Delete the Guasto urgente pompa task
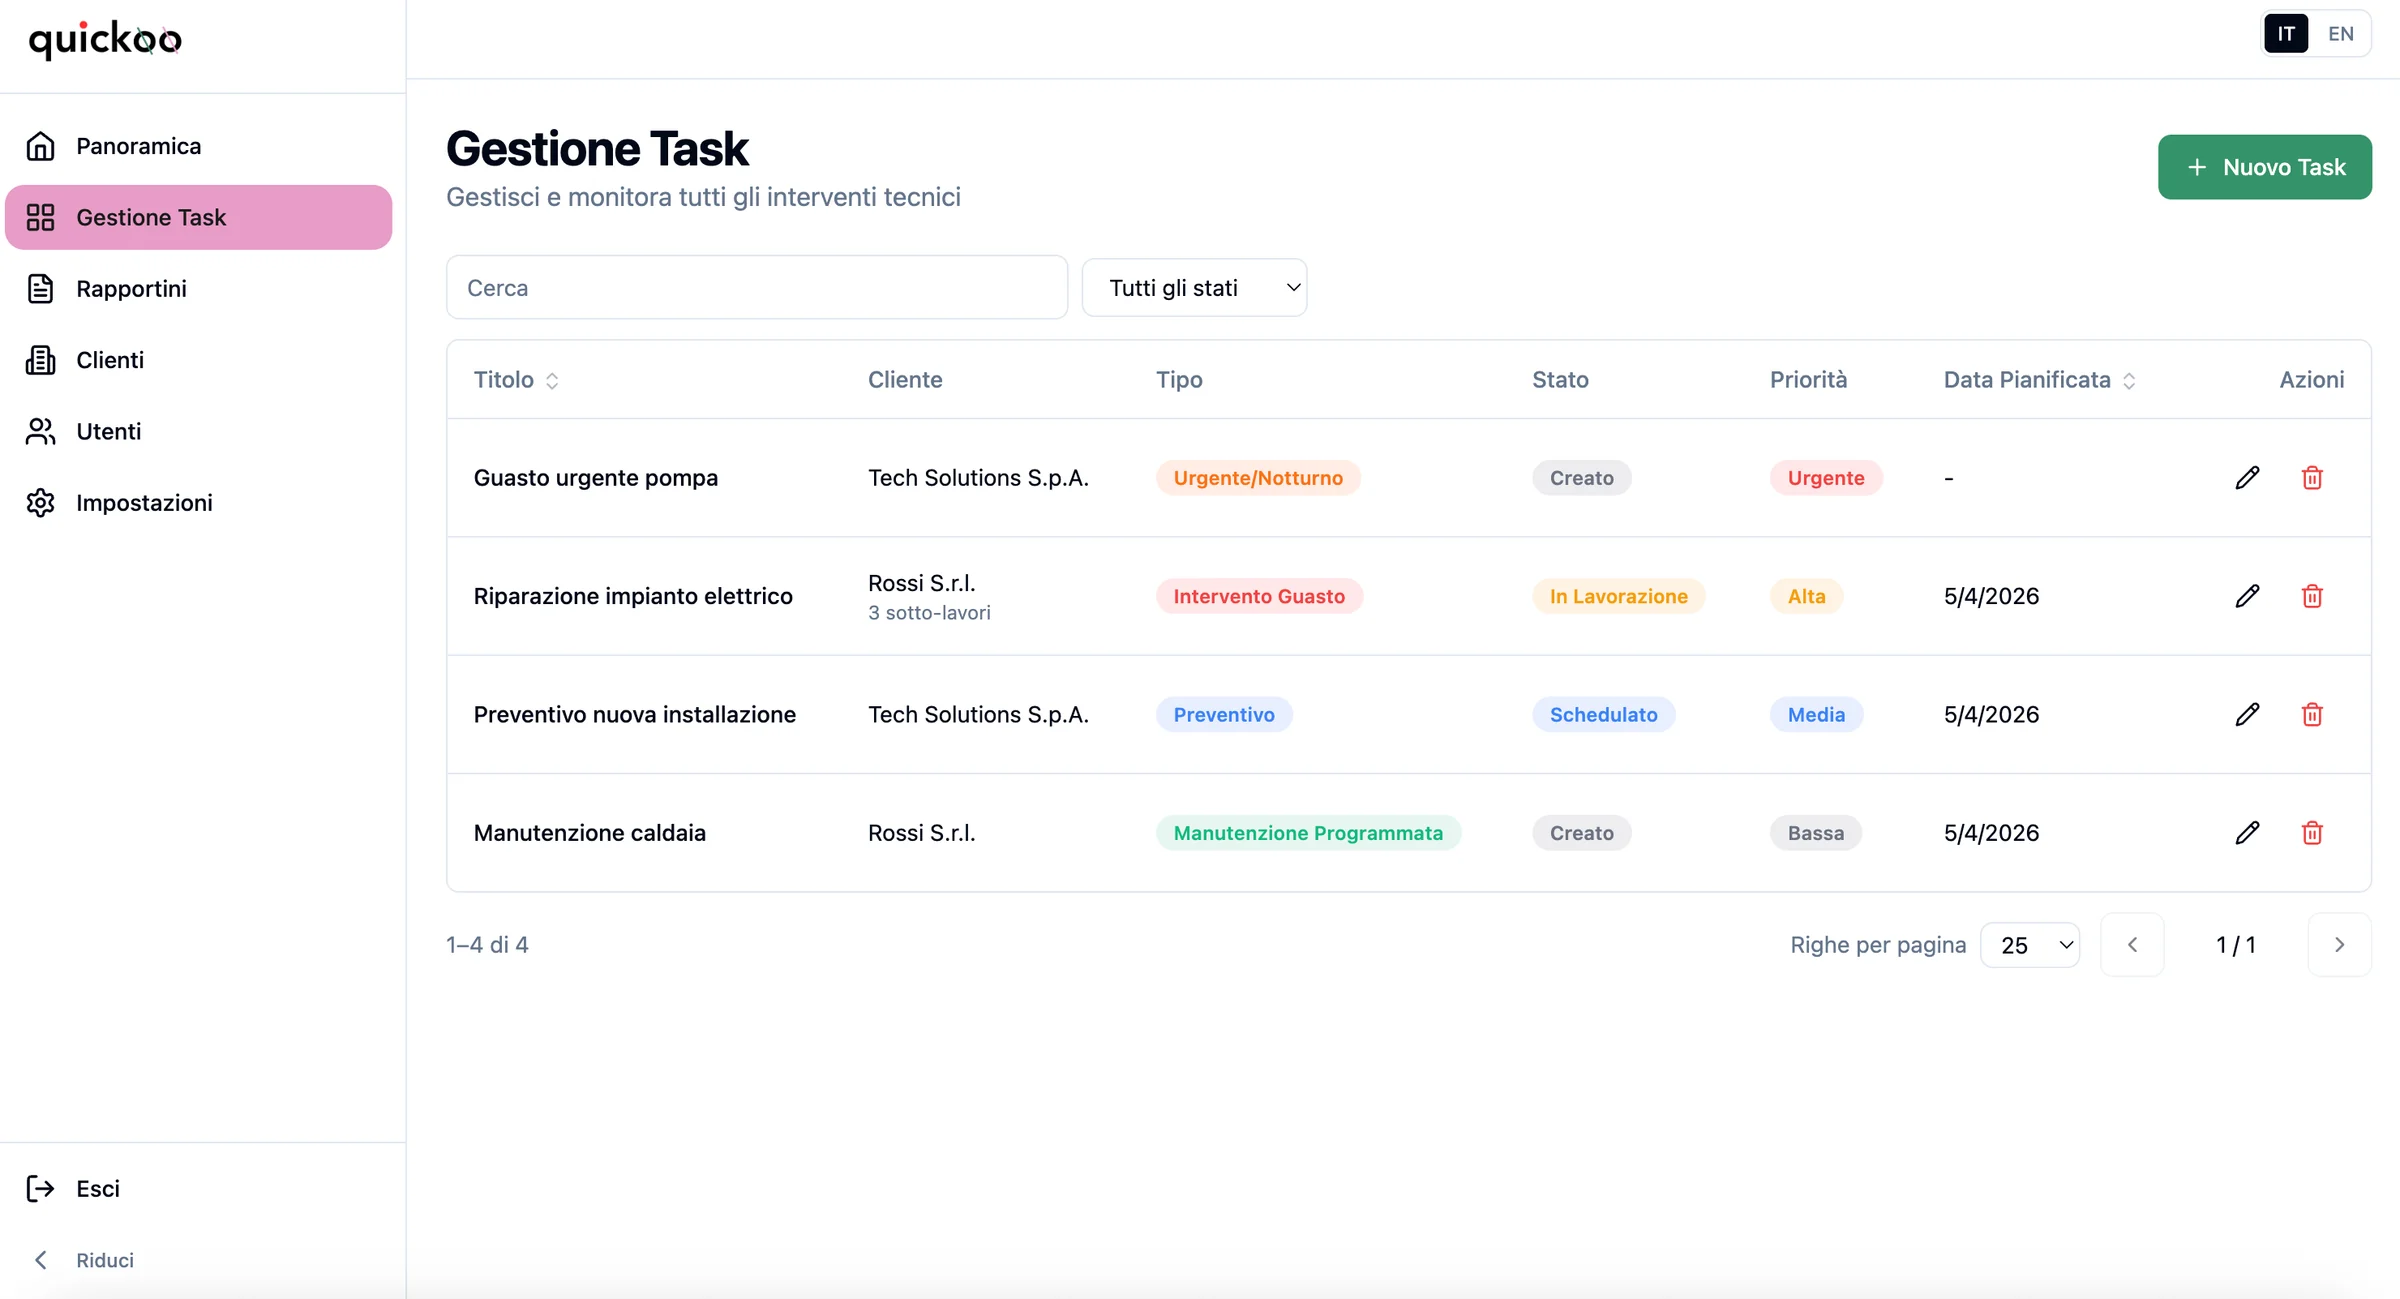 [x=2312, y=478]
